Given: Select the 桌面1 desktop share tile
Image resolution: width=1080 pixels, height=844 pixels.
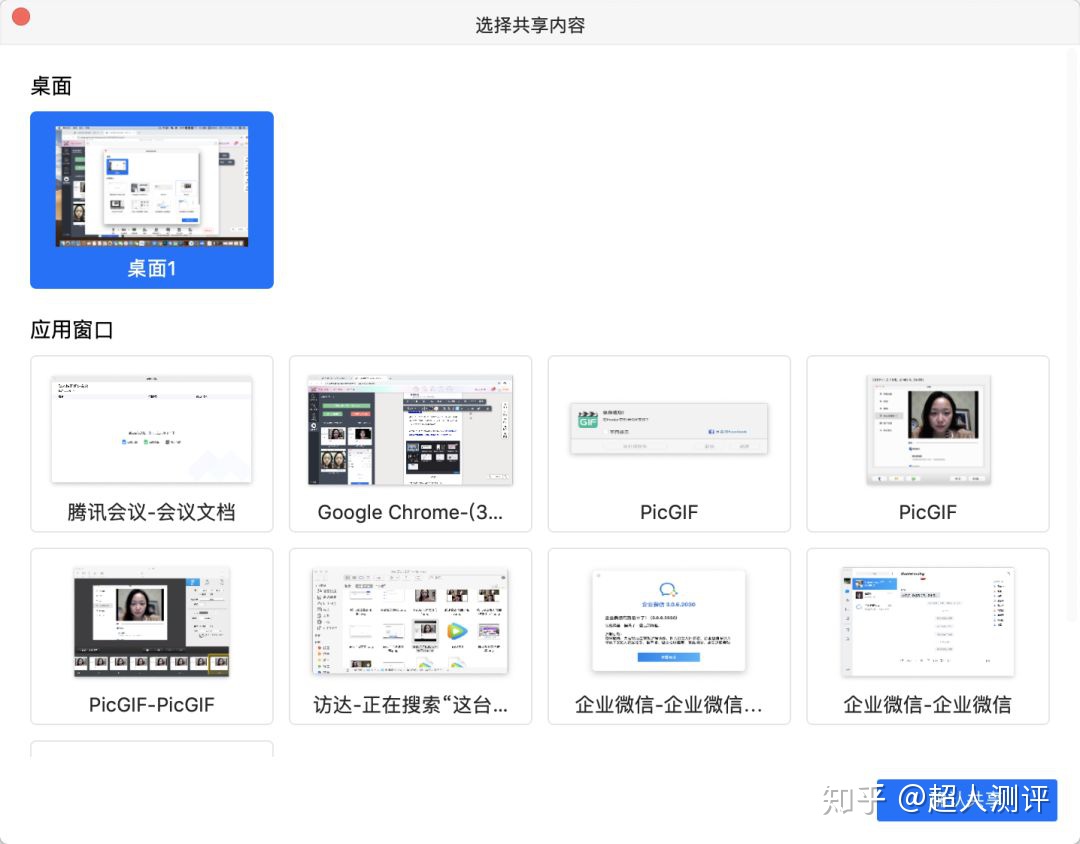Looking at the screenshot, I should [152, 200].
